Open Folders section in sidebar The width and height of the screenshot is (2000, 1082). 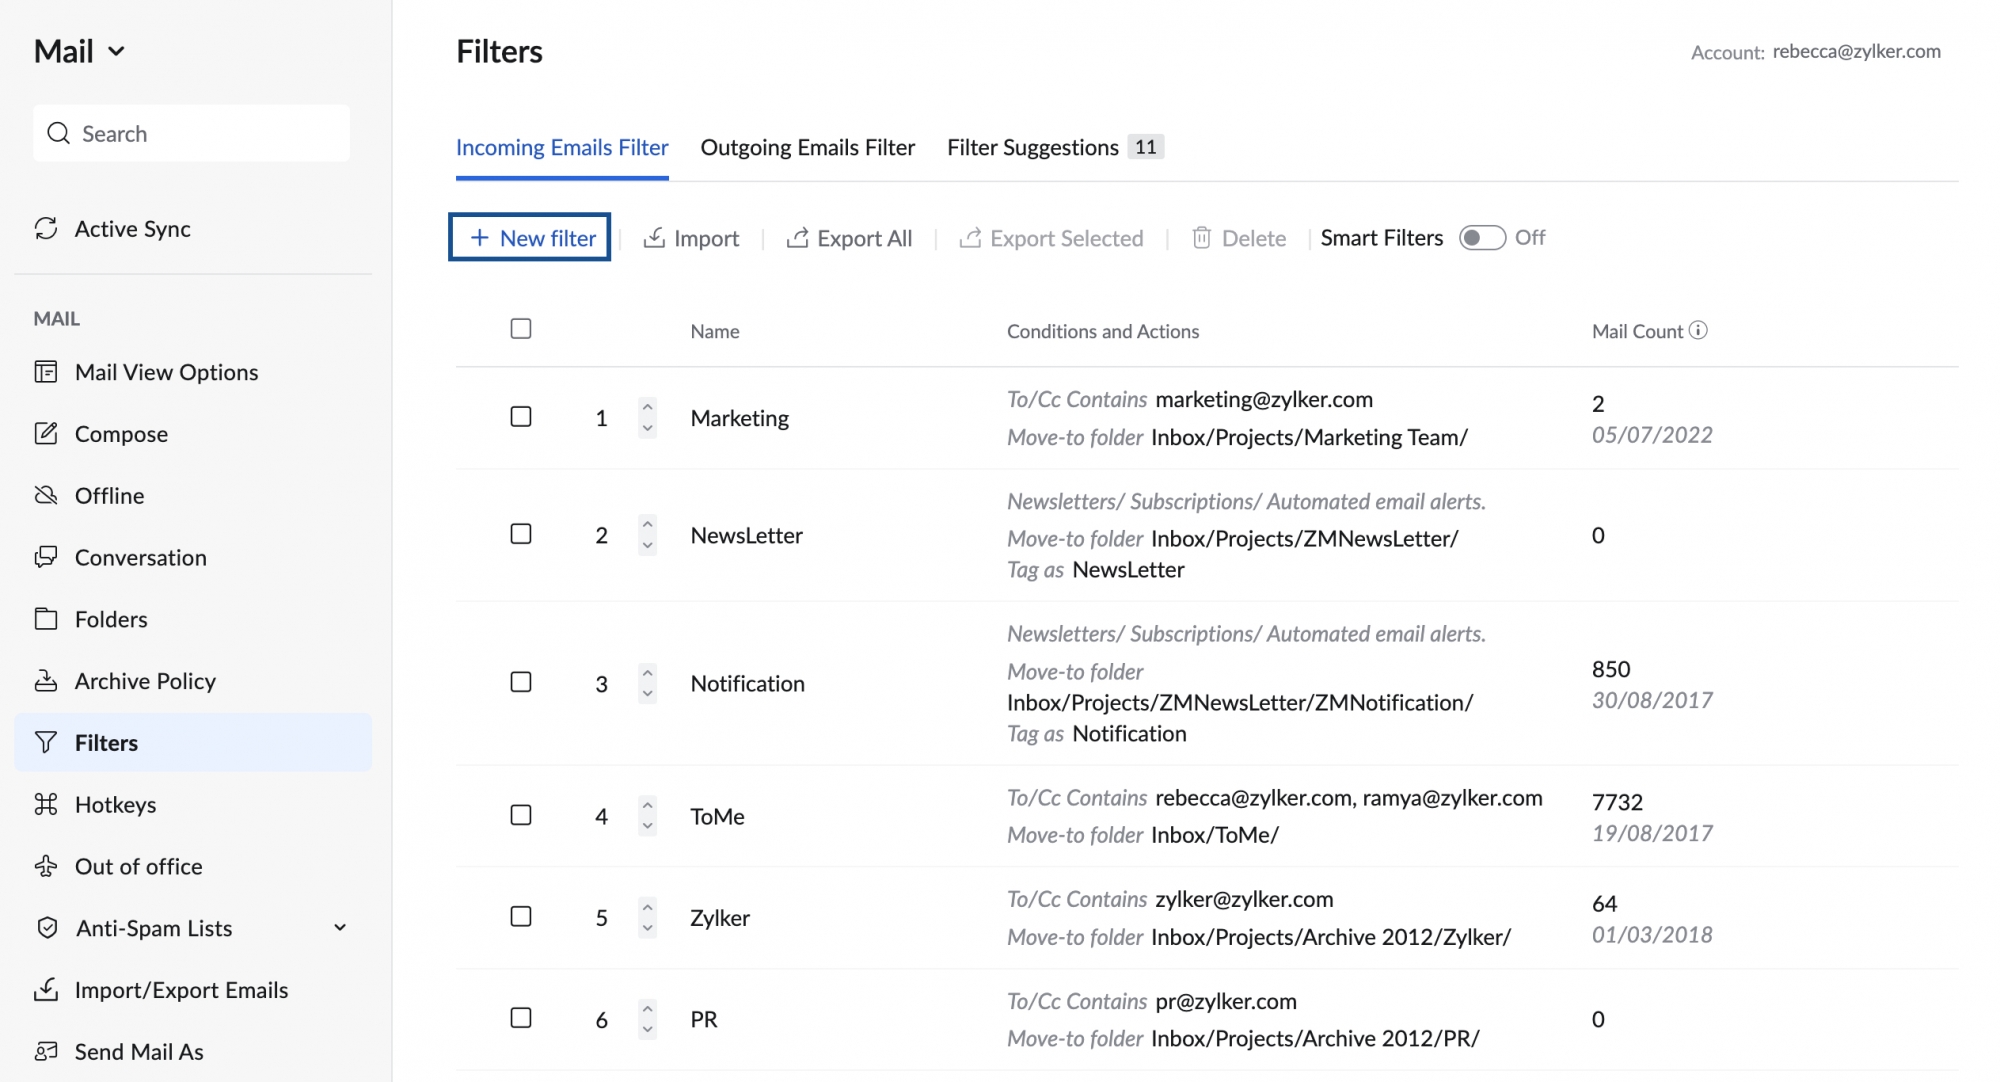click(x=111, y=618)
